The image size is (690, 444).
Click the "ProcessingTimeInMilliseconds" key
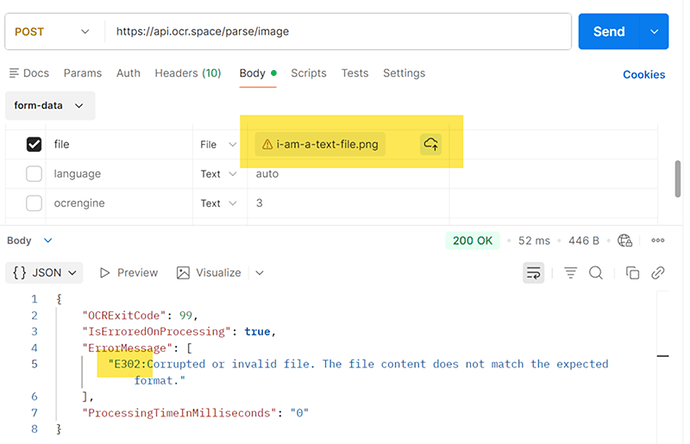179,413
